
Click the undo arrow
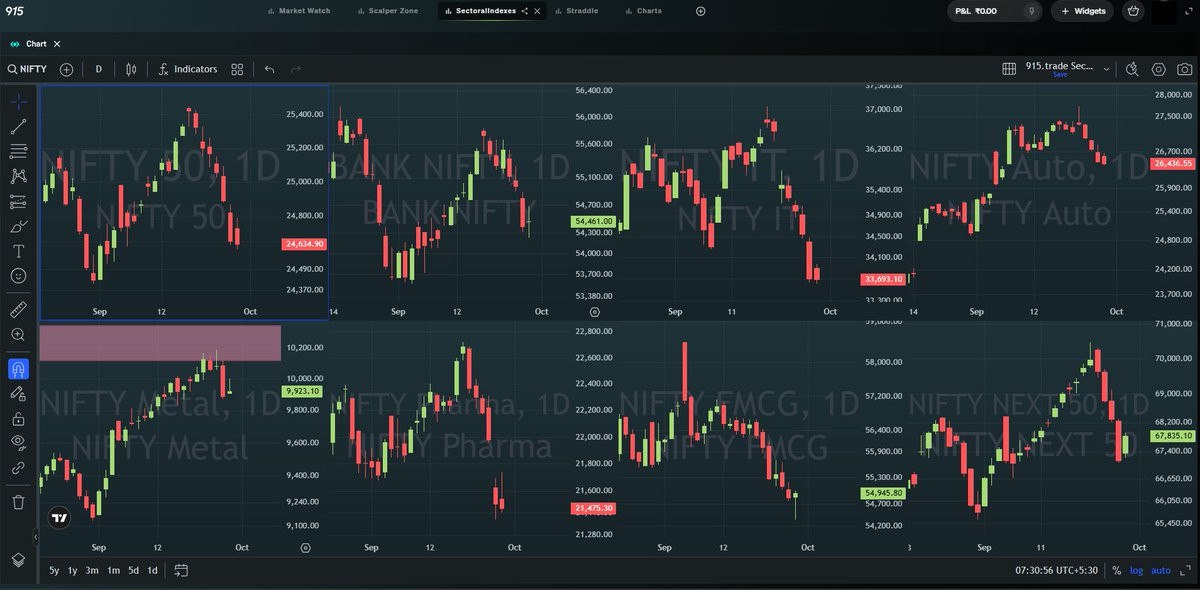pos(269,69)
